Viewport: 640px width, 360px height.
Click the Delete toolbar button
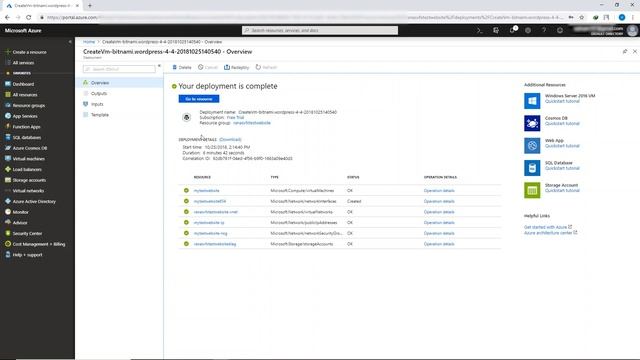[182, 67]
